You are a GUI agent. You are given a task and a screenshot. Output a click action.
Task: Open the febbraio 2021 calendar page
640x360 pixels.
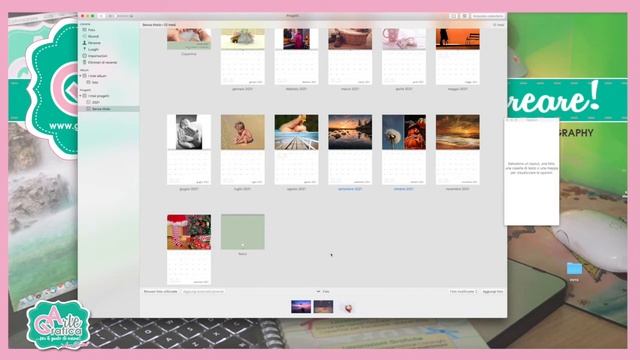pyautogui.click(x=296, y=57)
